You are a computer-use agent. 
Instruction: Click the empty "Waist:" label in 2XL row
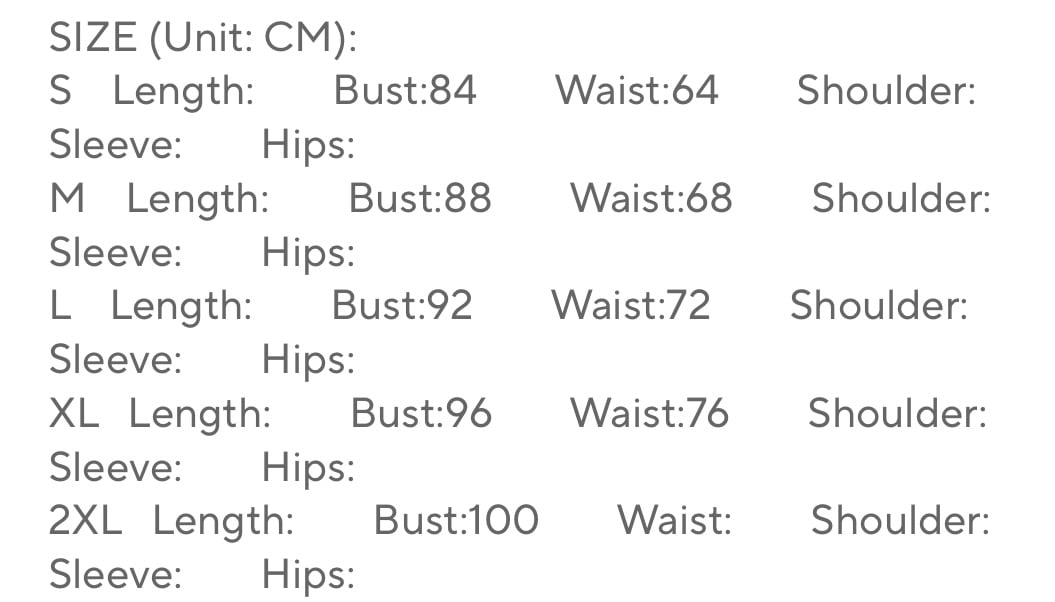click(674, 520)
